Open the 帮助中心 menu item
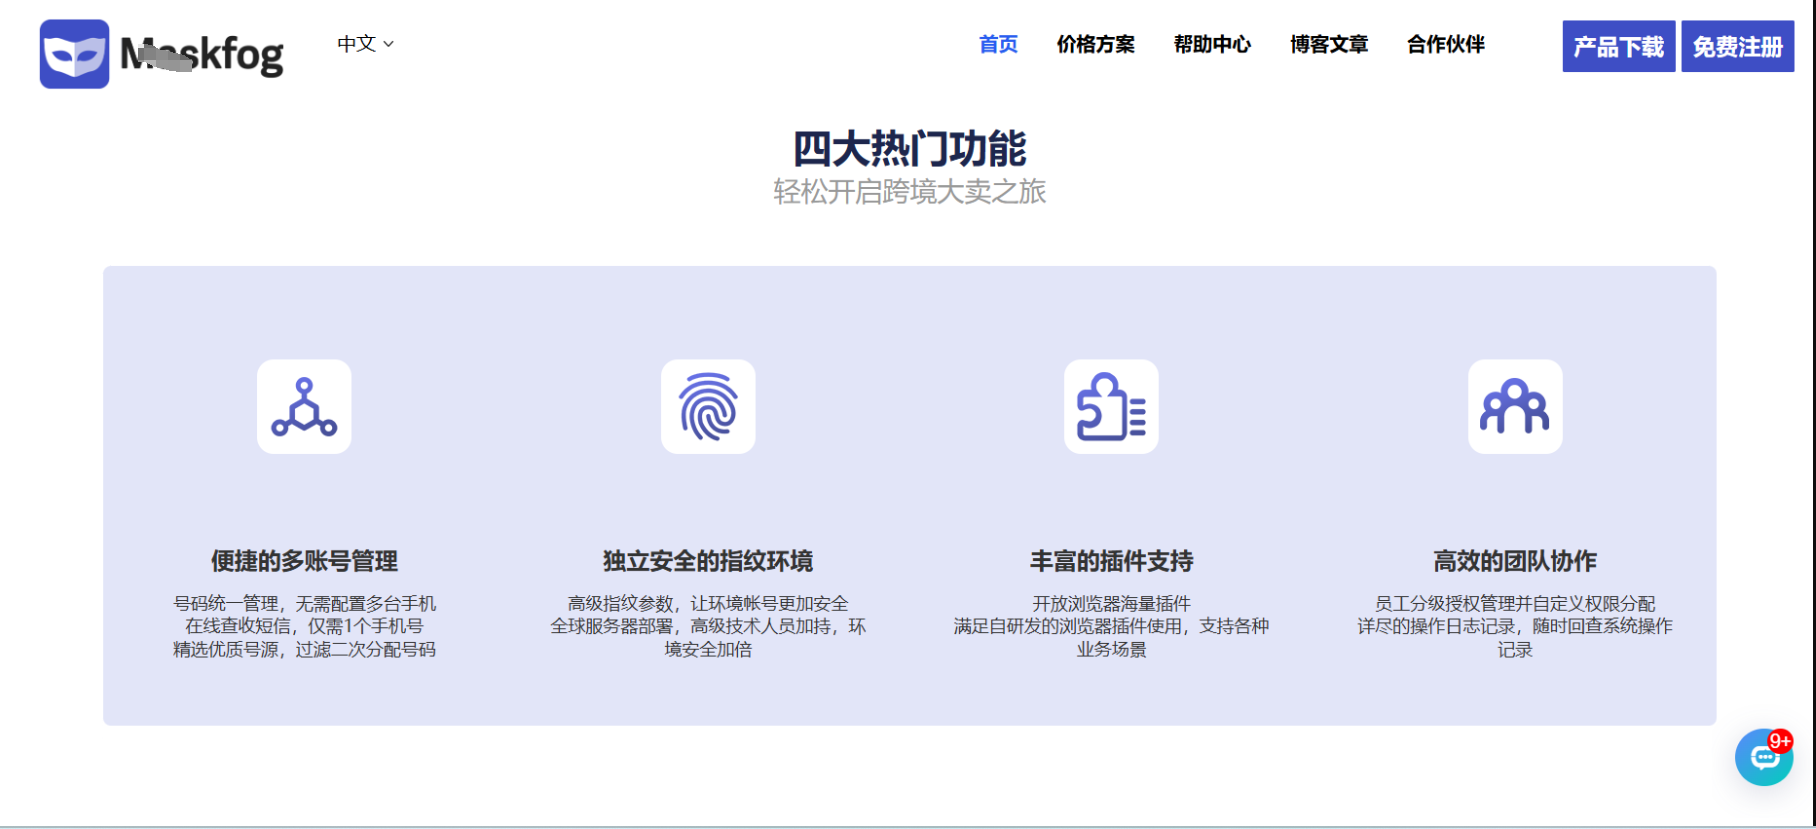1816x829 pixels. click(1212, 44)
